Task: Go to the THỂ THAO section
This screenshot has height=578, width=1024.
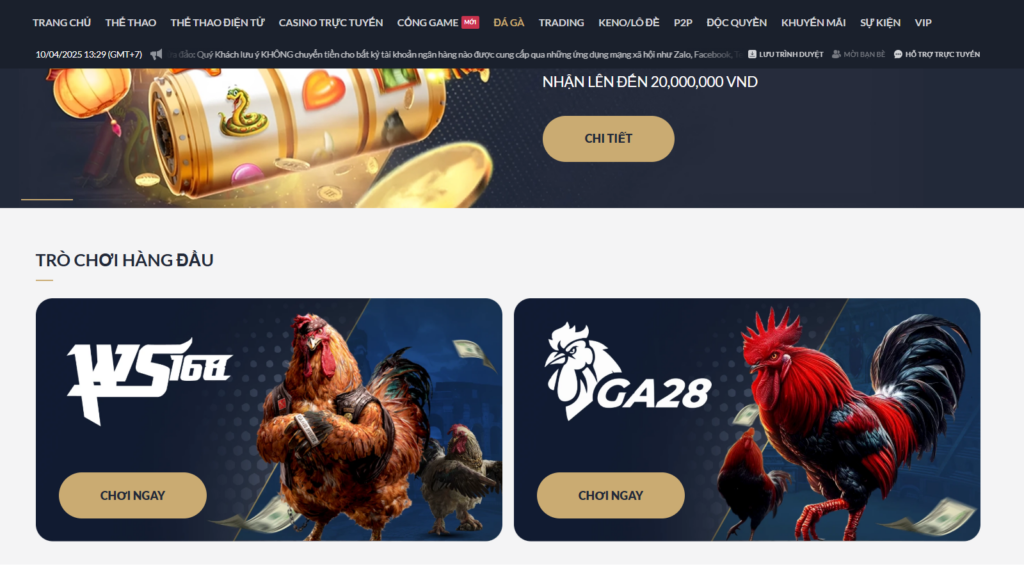Action: [x=131, y=23]
